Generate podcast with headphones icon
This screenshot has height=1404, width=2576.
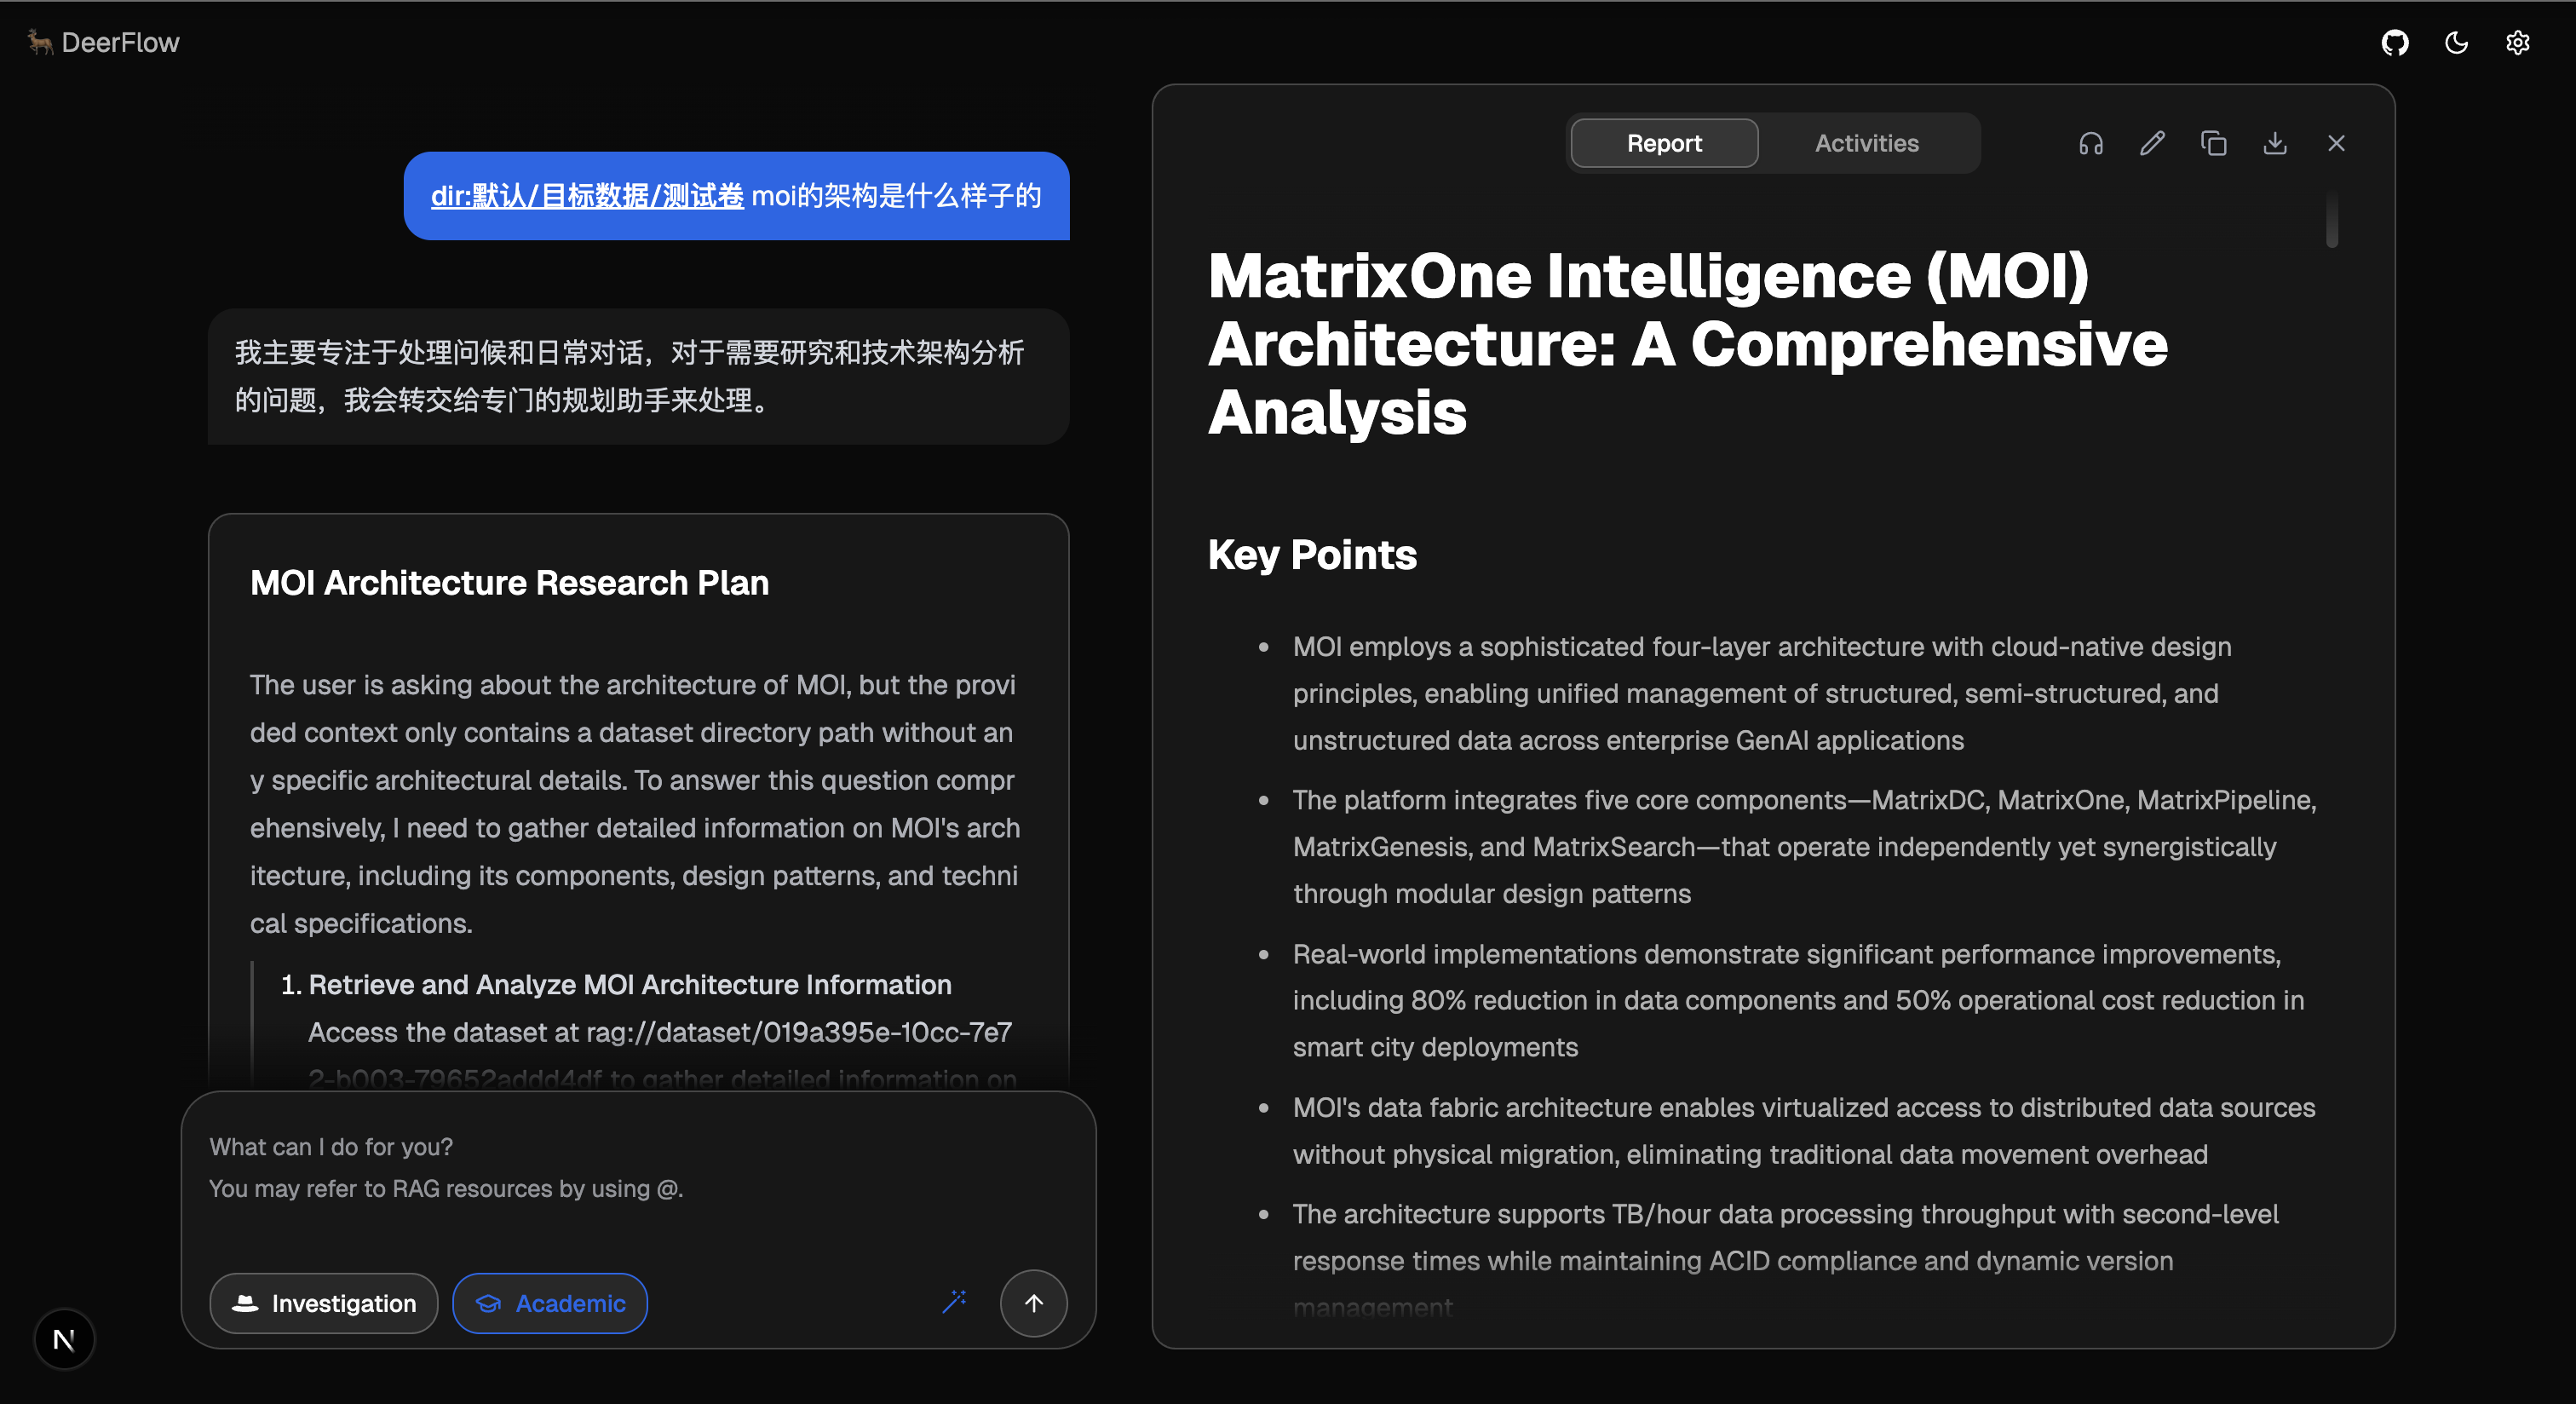(x=2091, y=143)
